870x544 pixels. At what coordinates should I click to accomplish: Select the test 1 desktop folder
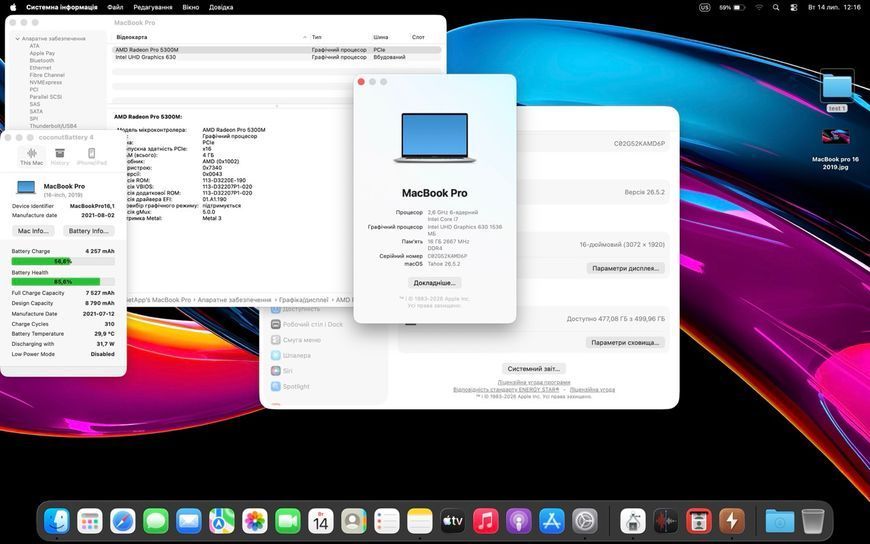837,90
